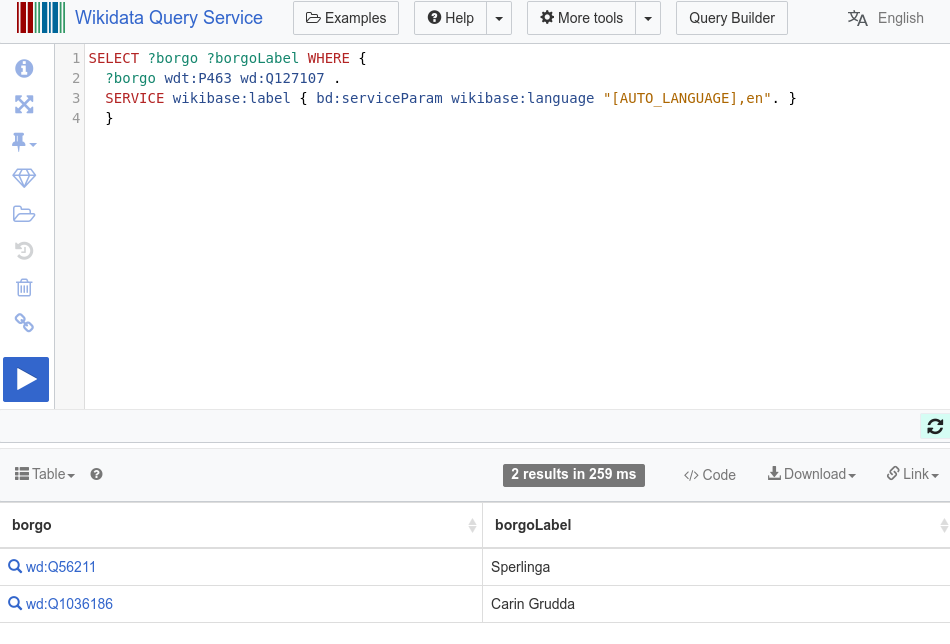This screenshot has height=644, width=950.
Task: Click the refresh results icon
Action: tap(935, 427)
